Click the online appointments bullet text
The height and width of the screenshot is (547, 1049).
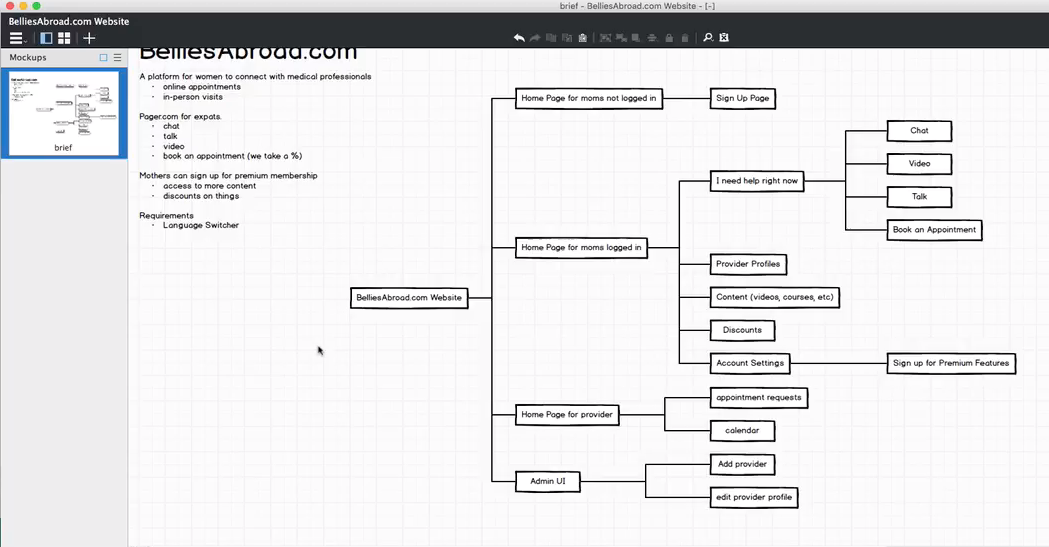coord(201,87)
